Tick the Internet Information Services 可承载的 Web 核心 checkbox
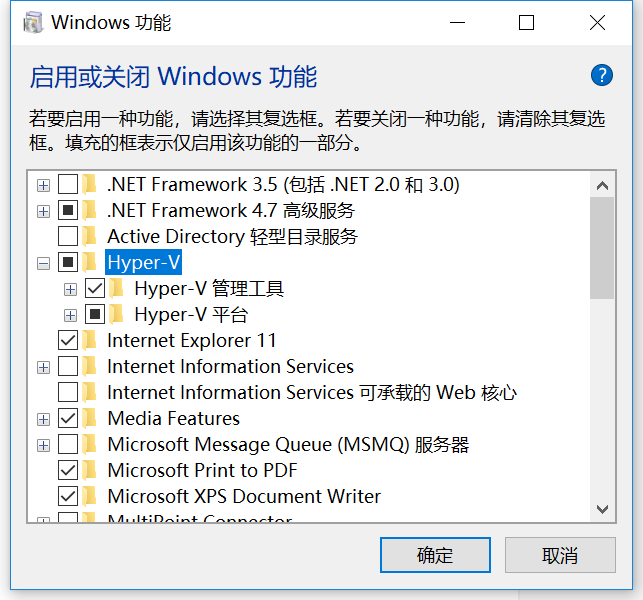Screen dimensions: 643x600 (68, 392)
